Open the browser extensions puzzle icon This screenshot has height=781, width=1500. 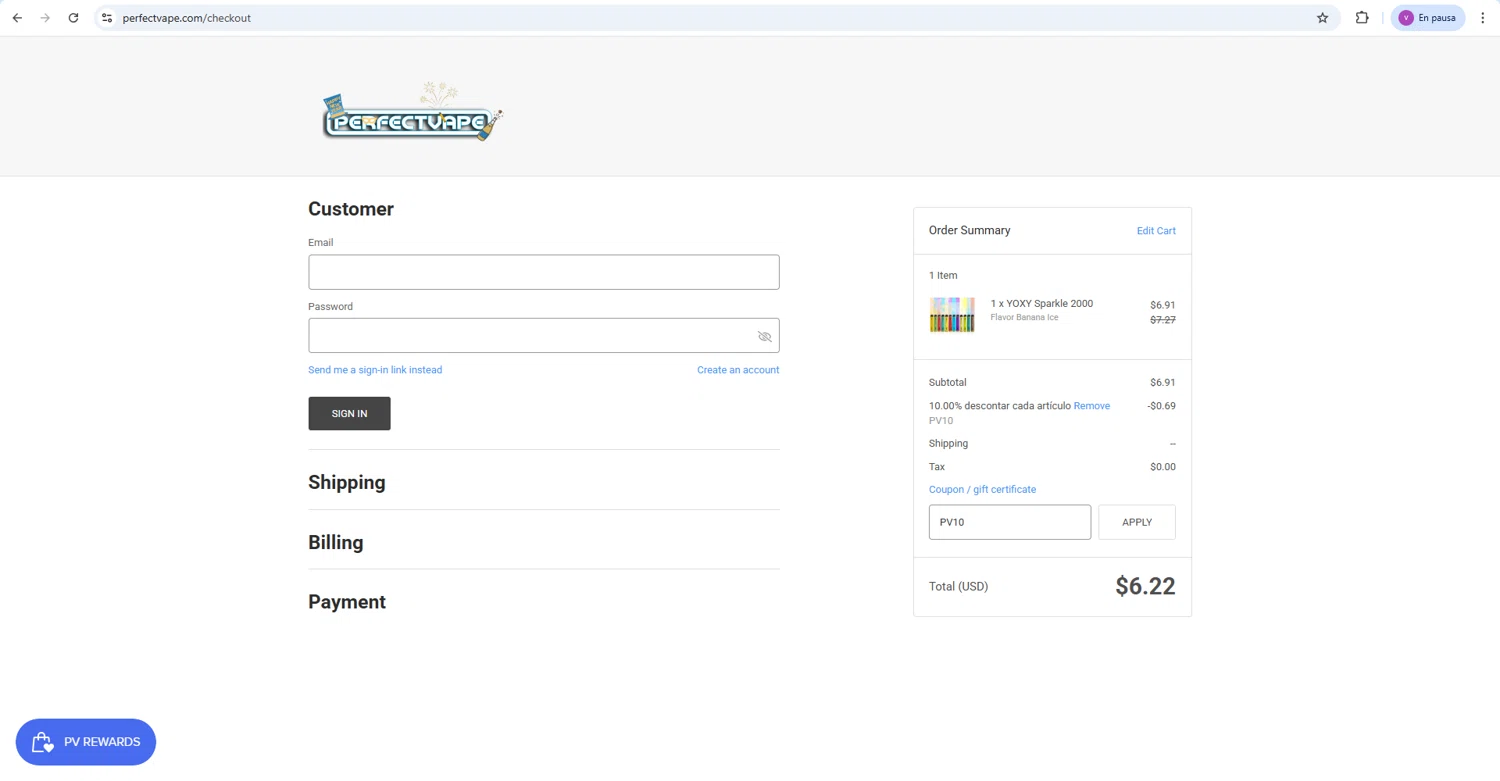click(x=1362, y=18)
